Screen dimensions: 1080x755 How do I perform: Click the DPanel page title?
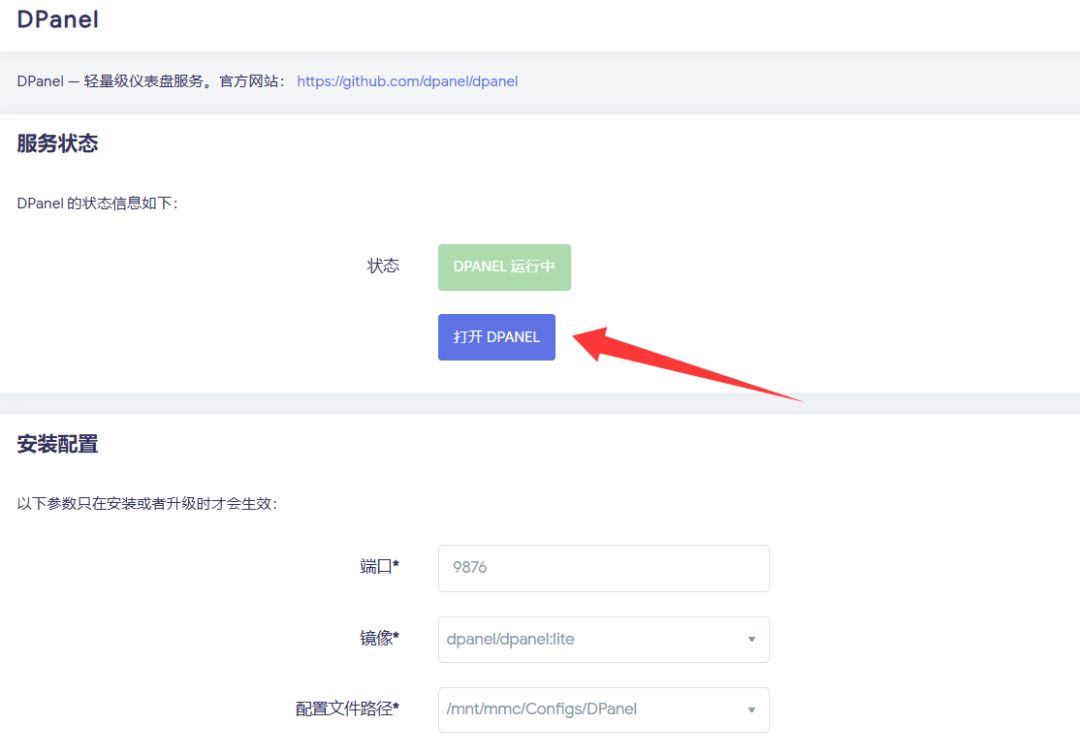[x=58, y=20]
